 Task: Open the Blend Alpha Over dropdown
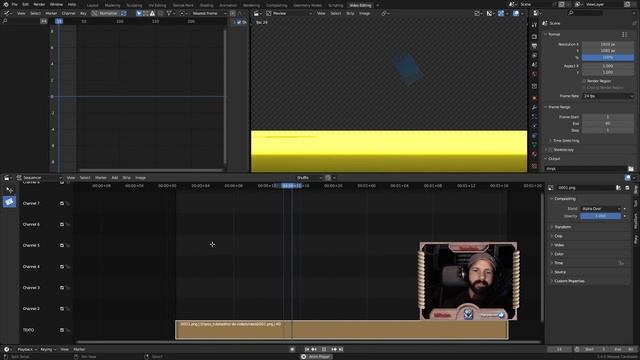(600, 209)
